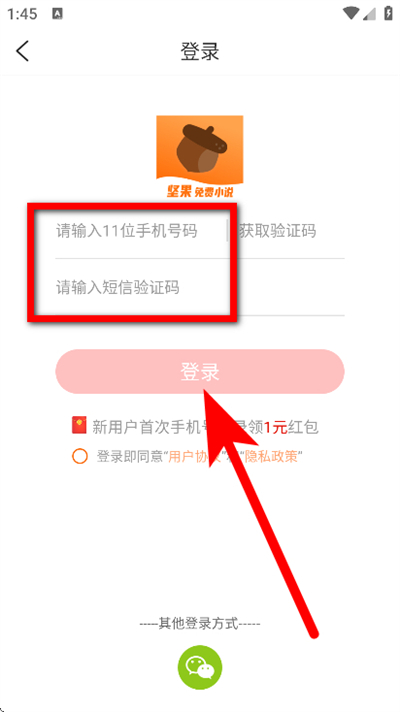The width and height of the screenshot is (400, 712).
Task: Tap the 其他登录方式 section label
Action: click(x=200, y=623)
